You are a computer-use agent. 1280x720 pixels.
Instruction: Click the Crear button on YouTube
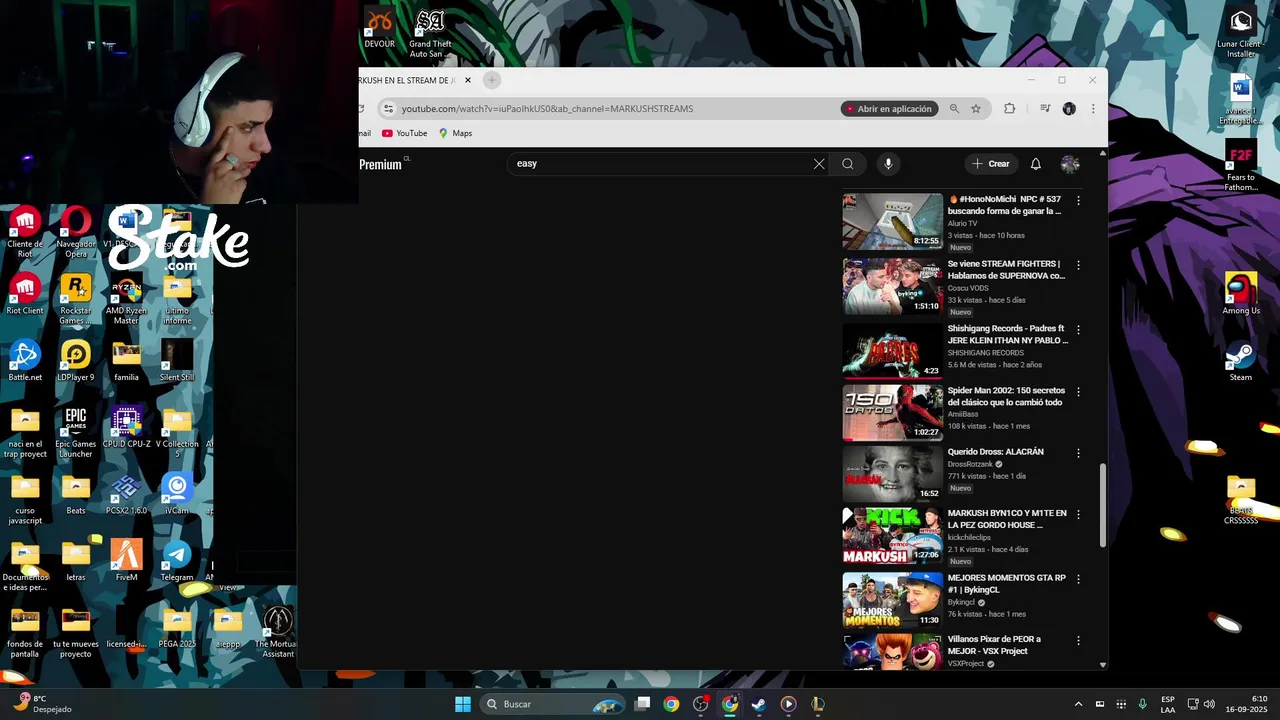991,164
